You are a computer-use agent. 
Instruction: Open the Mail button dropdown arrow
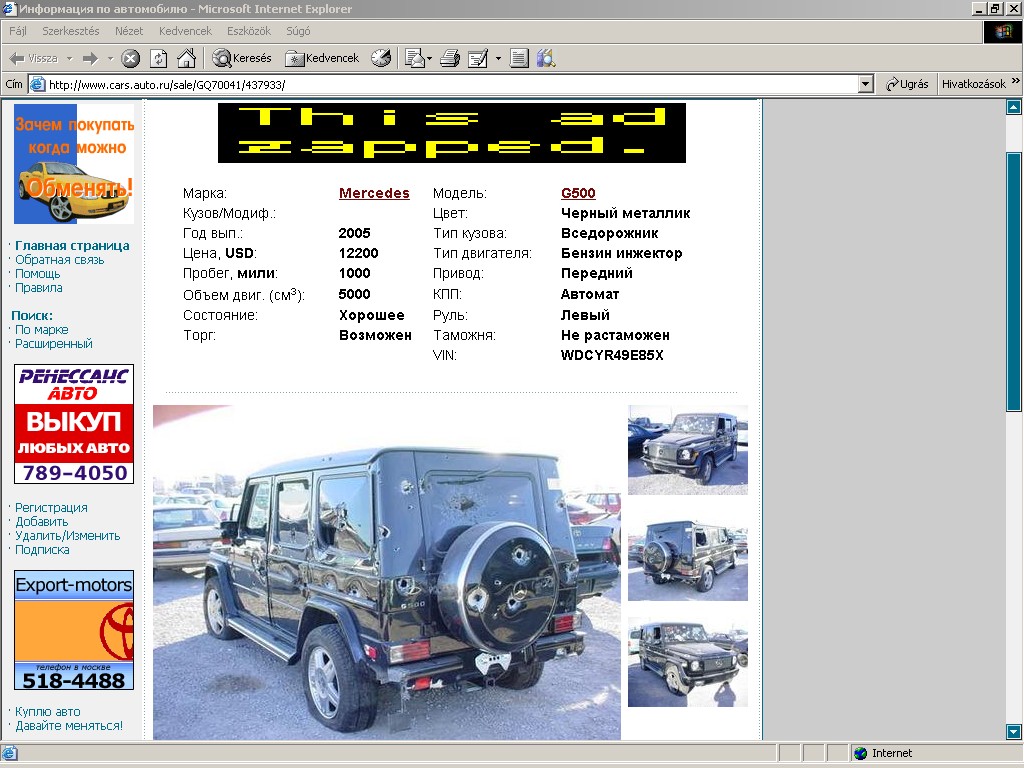[x=429, y=59]
